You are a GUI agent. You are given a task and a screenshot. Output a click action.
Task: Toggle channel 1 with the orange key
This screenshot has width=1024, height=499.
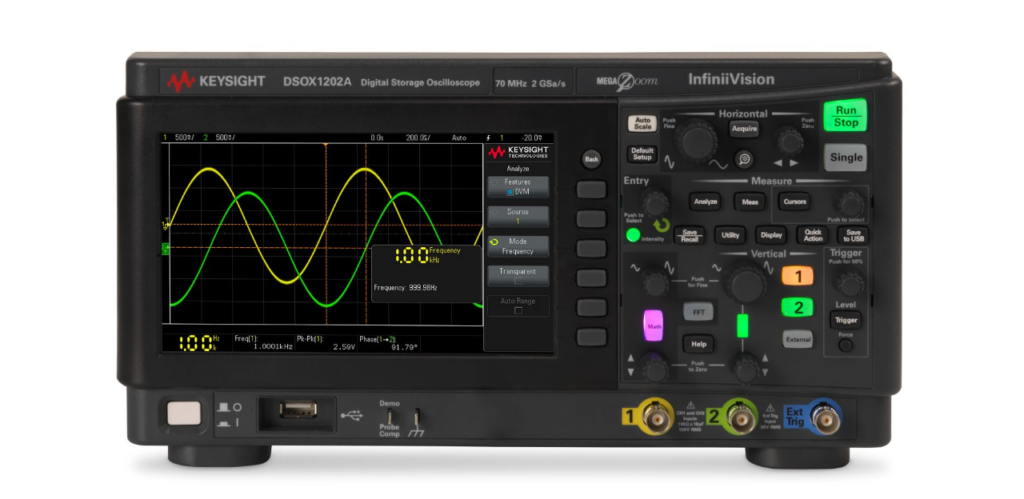(797, 276)
